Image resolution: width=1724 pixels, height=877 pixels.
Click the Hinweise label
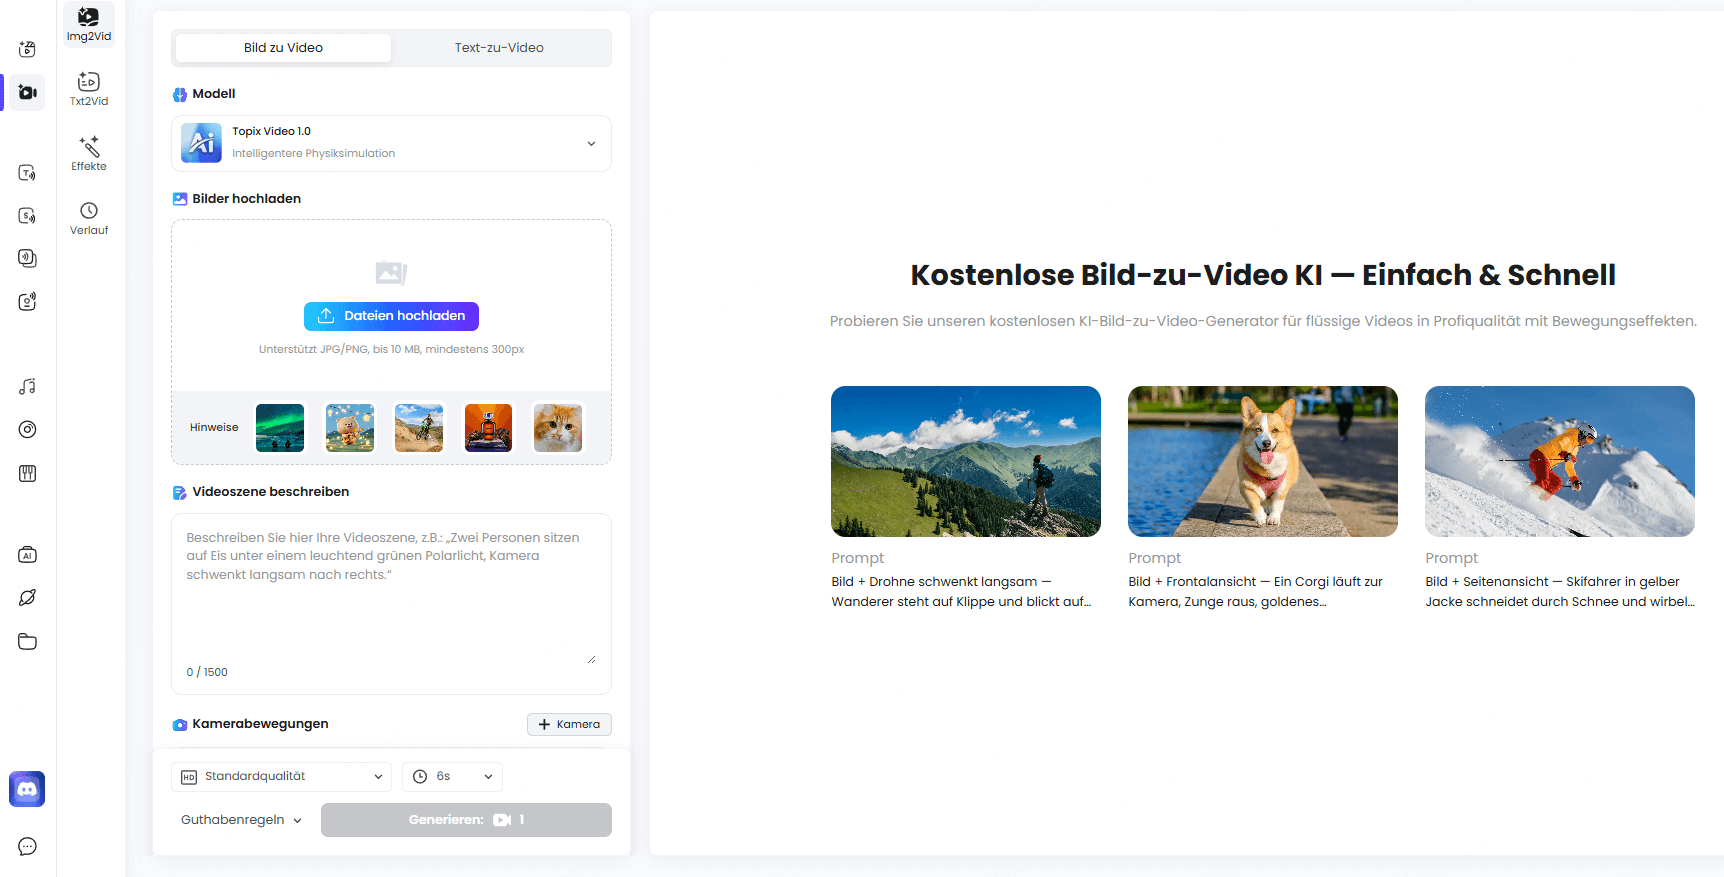tap(214, 427)
